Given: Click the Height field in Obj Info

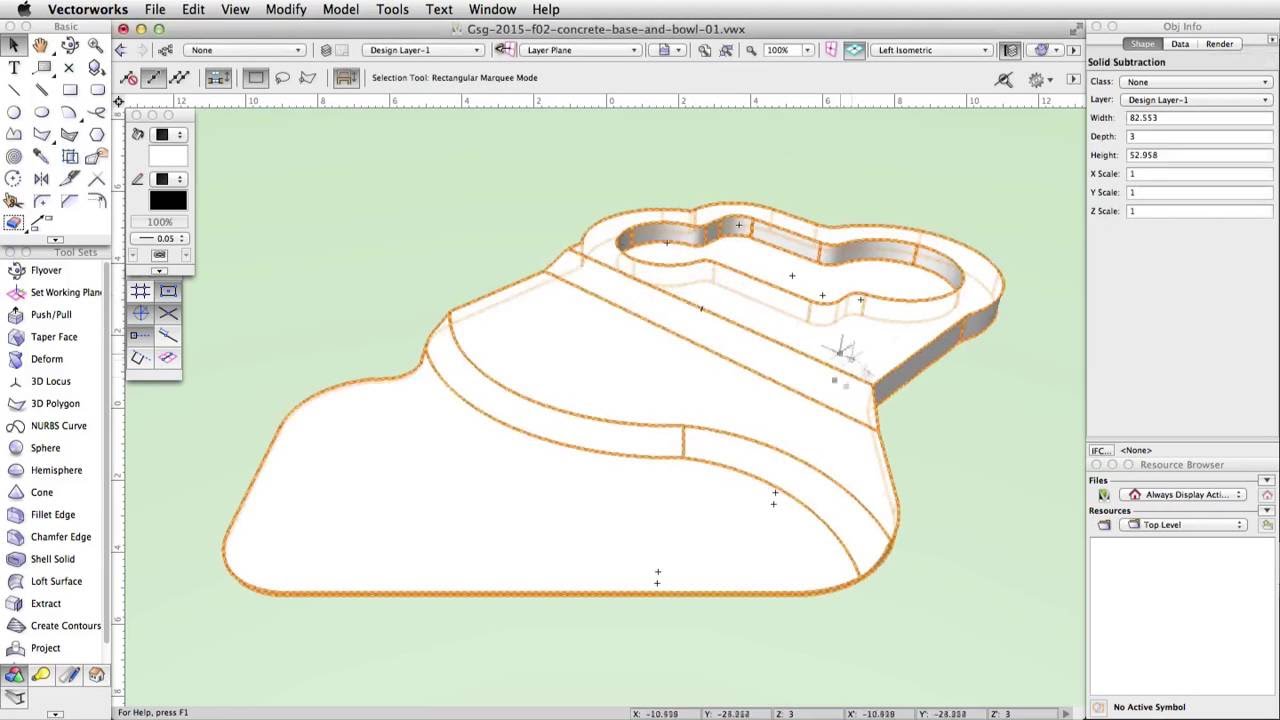Looking at the screenshot, I should (1200, 155).
